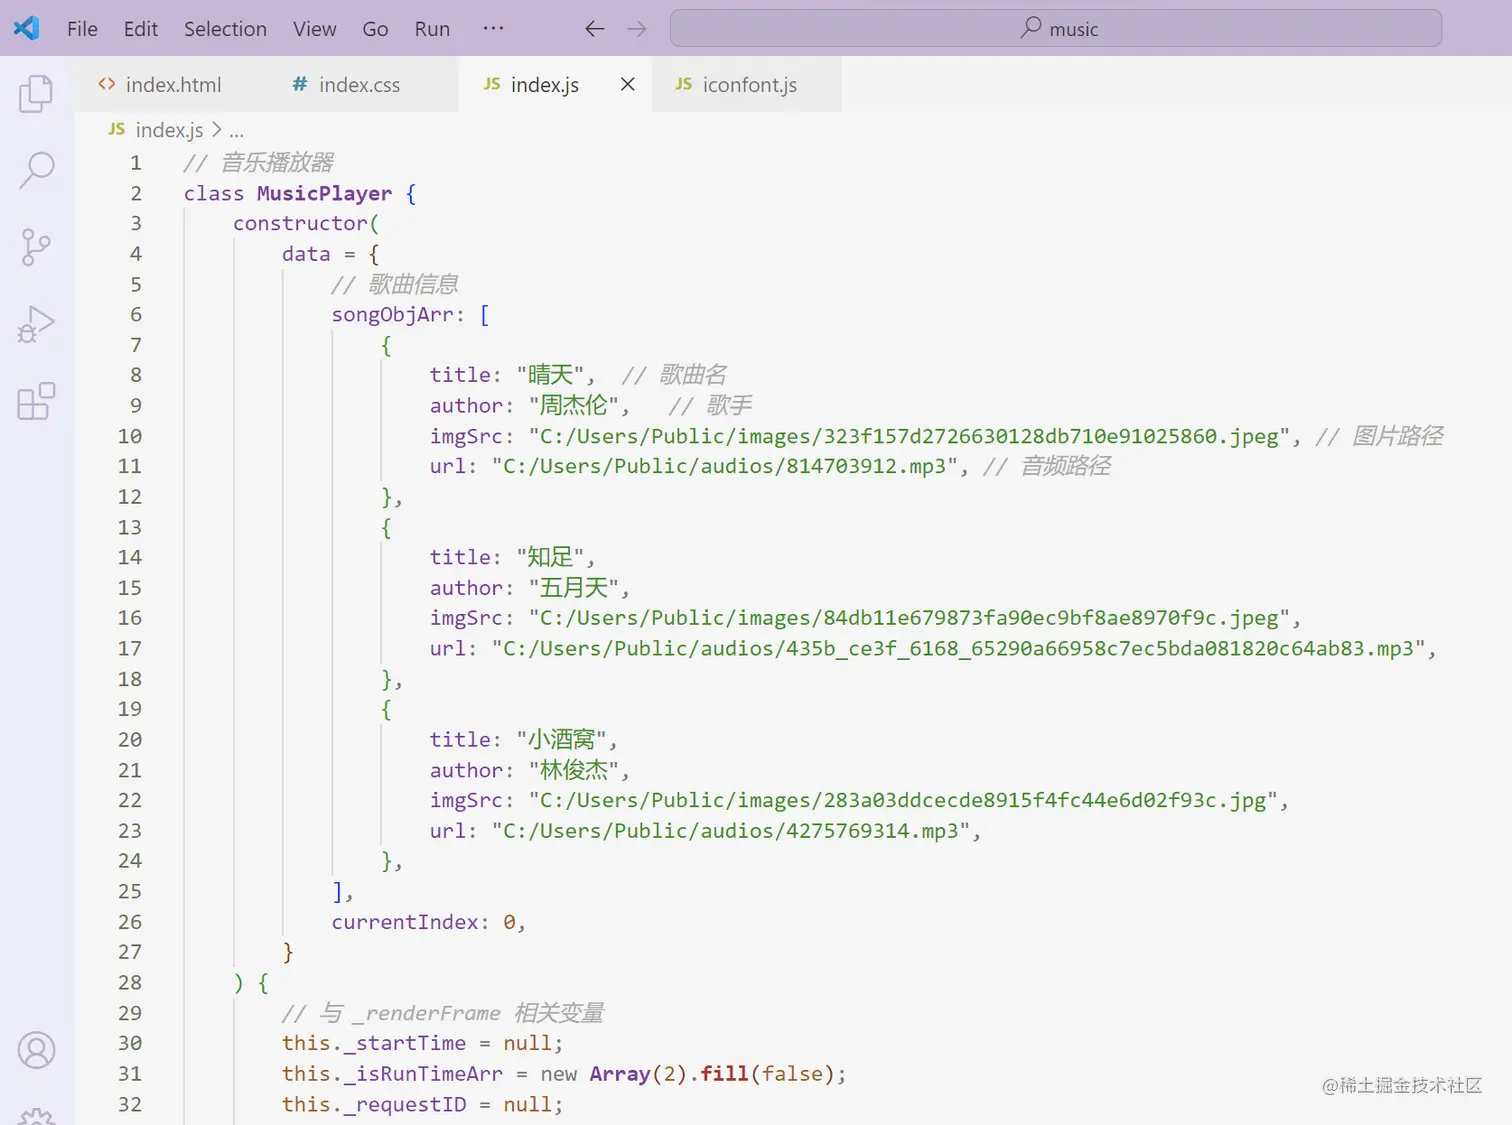Click the "周杰伦" author string
Viewport: 1512px width, 1125px height.
[x=574, y=405]
